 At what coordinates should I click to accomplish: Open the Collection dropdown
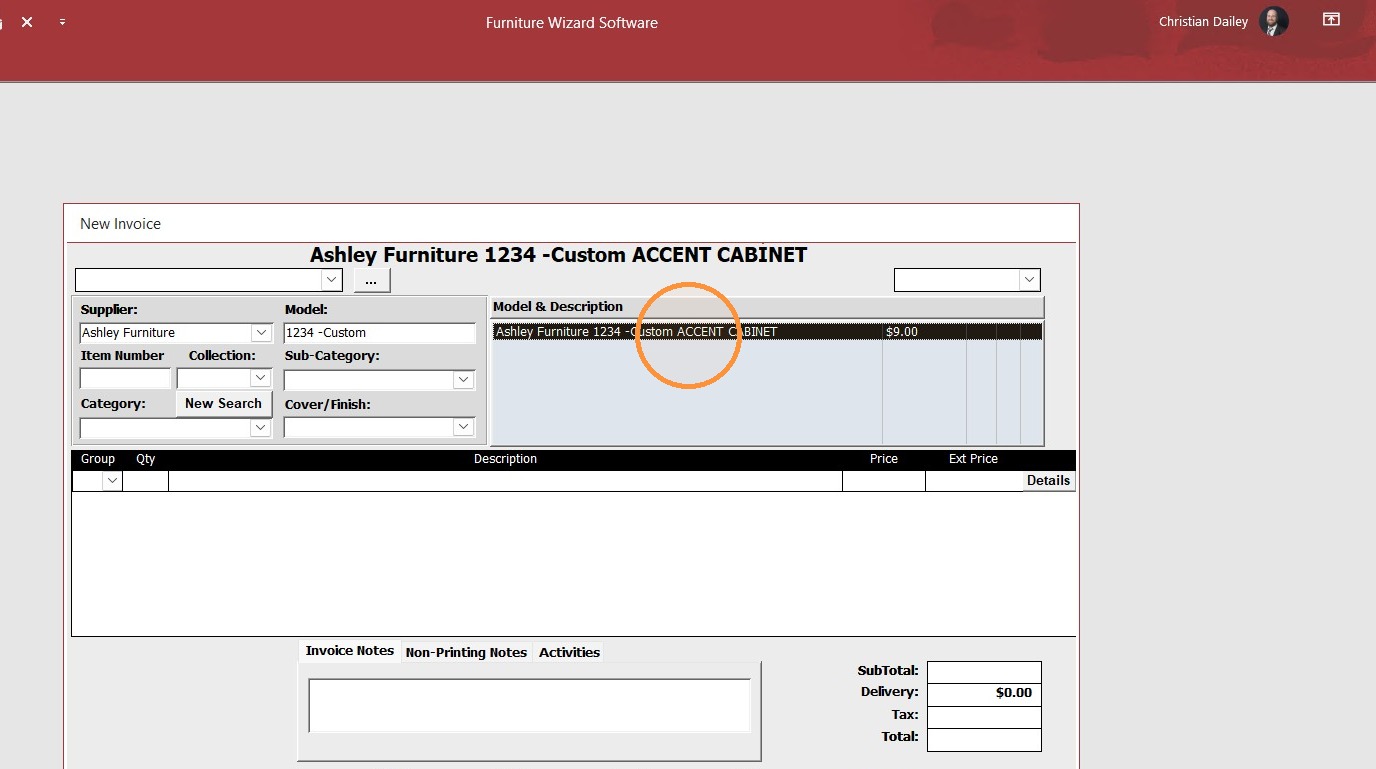click(261, 379)
